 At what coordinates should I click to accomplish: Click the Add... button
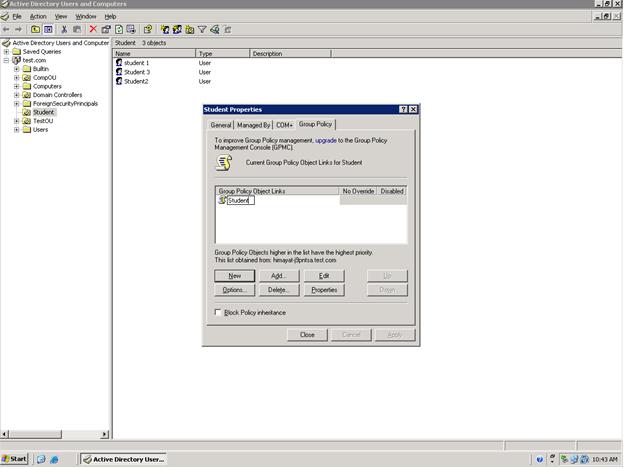coord(279,276)
